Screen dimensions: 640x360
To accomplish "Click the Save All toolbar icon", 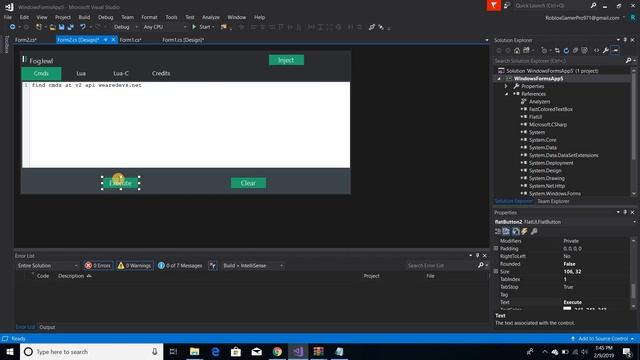I will (71, 27).
